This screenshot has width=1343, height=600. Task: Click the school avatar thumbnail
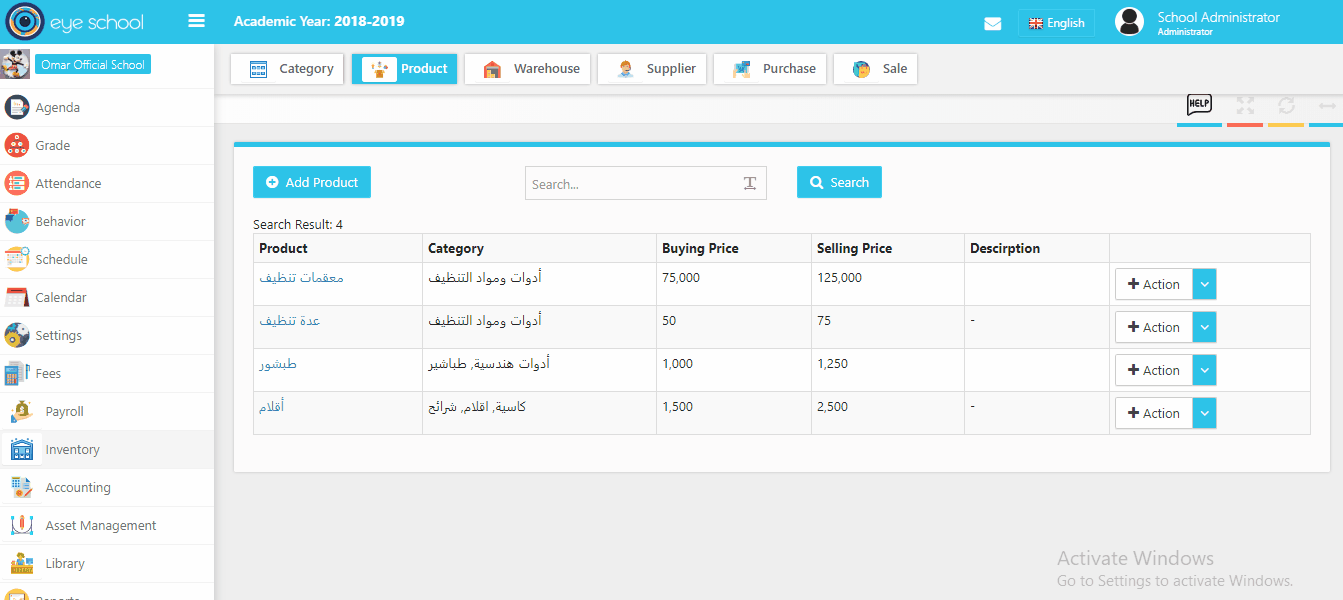click(15, 64)
